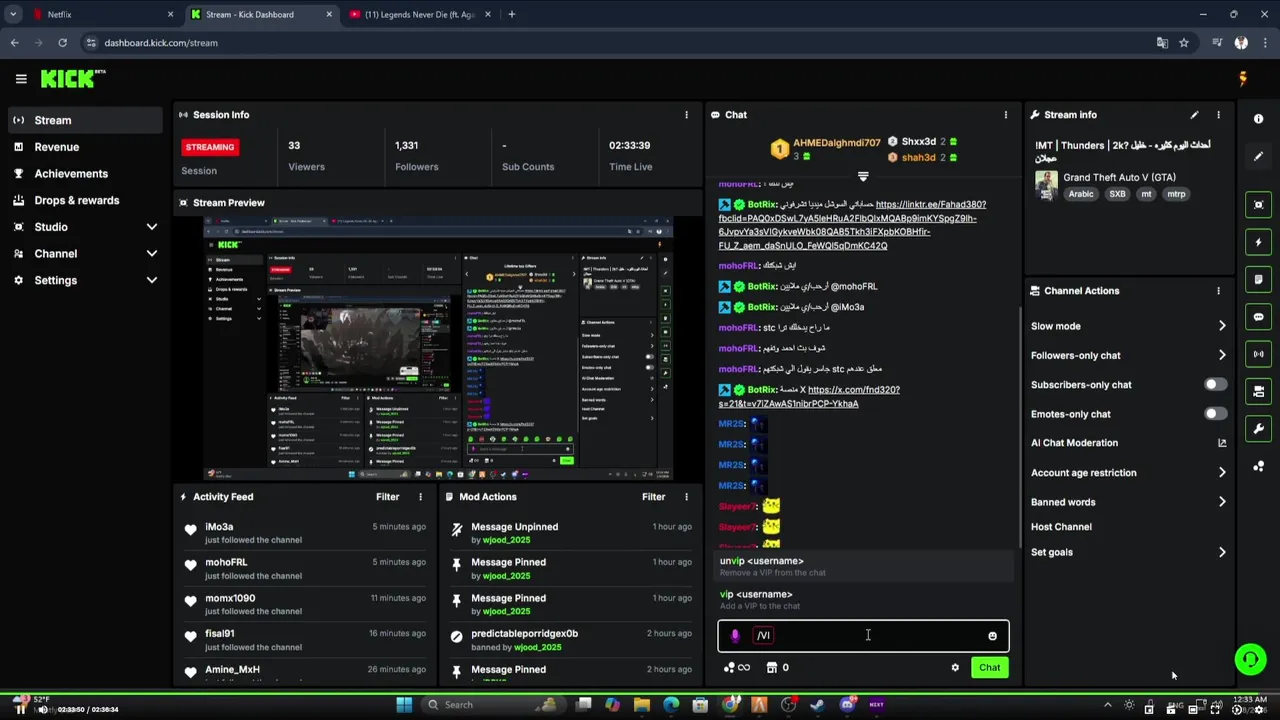Toggle the channel actions widget icon
The height and width of the screenshot is (720, 1280).
(1258, 391)
